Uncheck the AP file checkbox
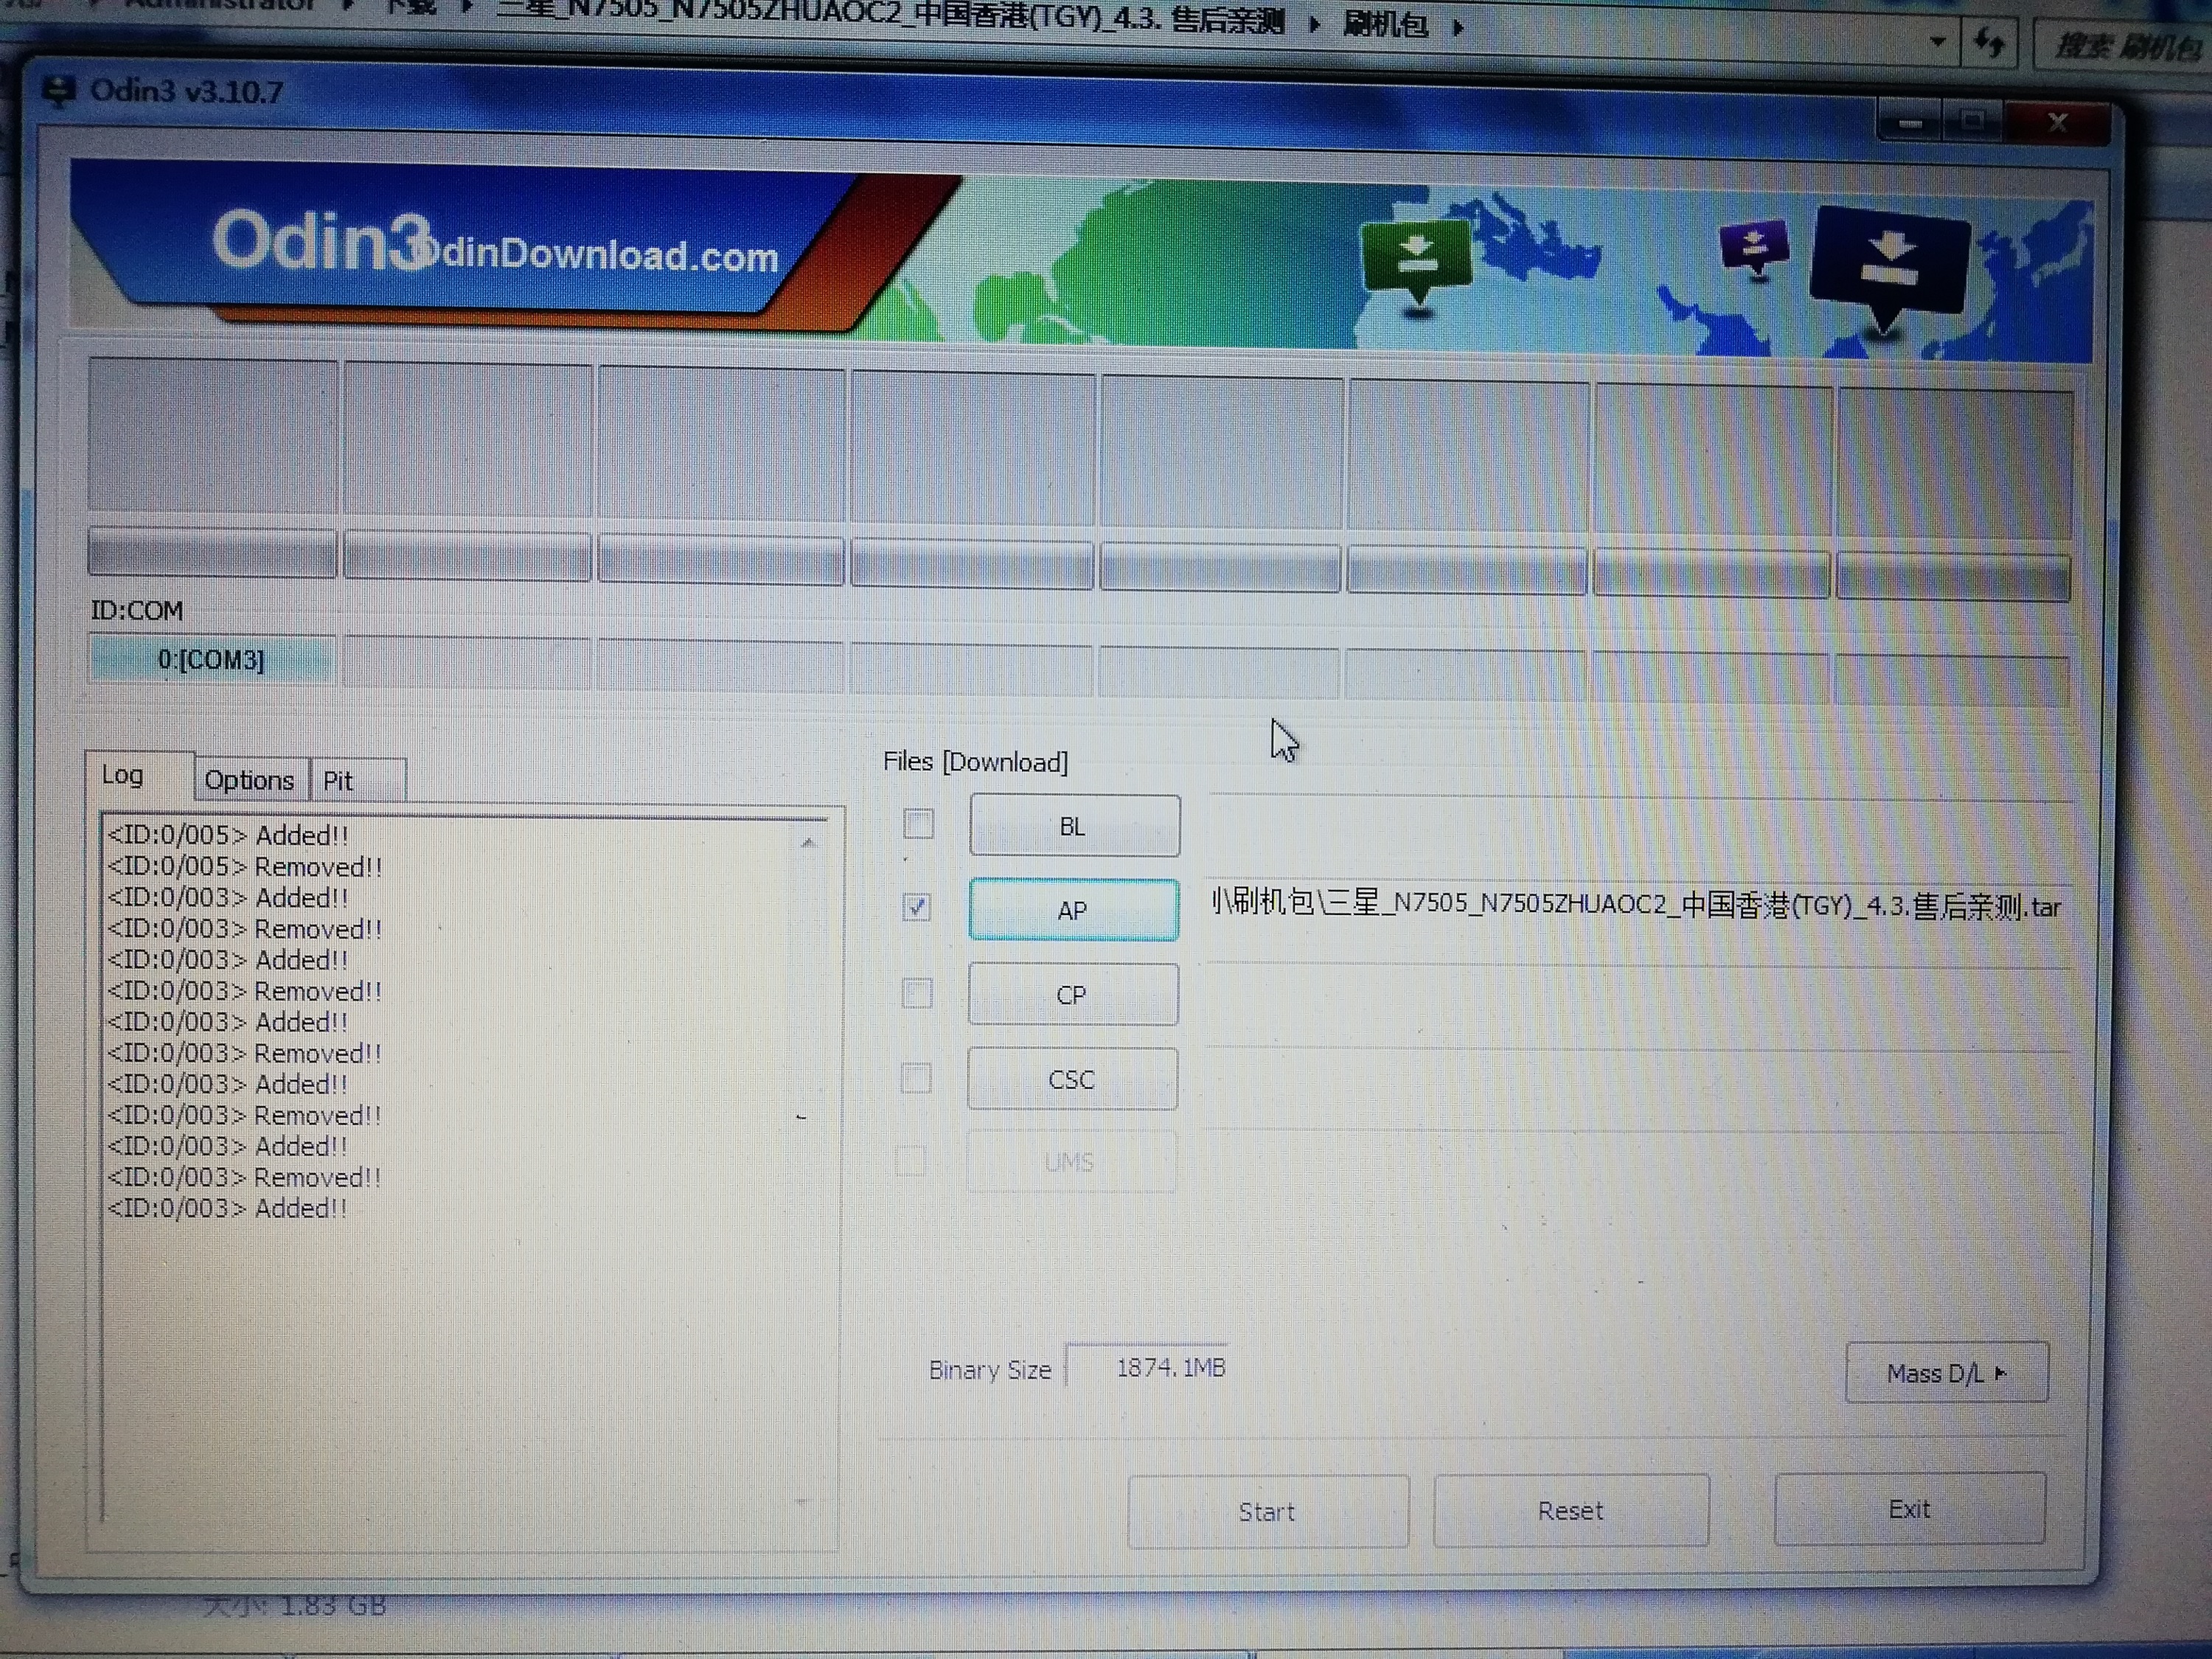The image size is (2212, 1659). [x=916, y=908]
